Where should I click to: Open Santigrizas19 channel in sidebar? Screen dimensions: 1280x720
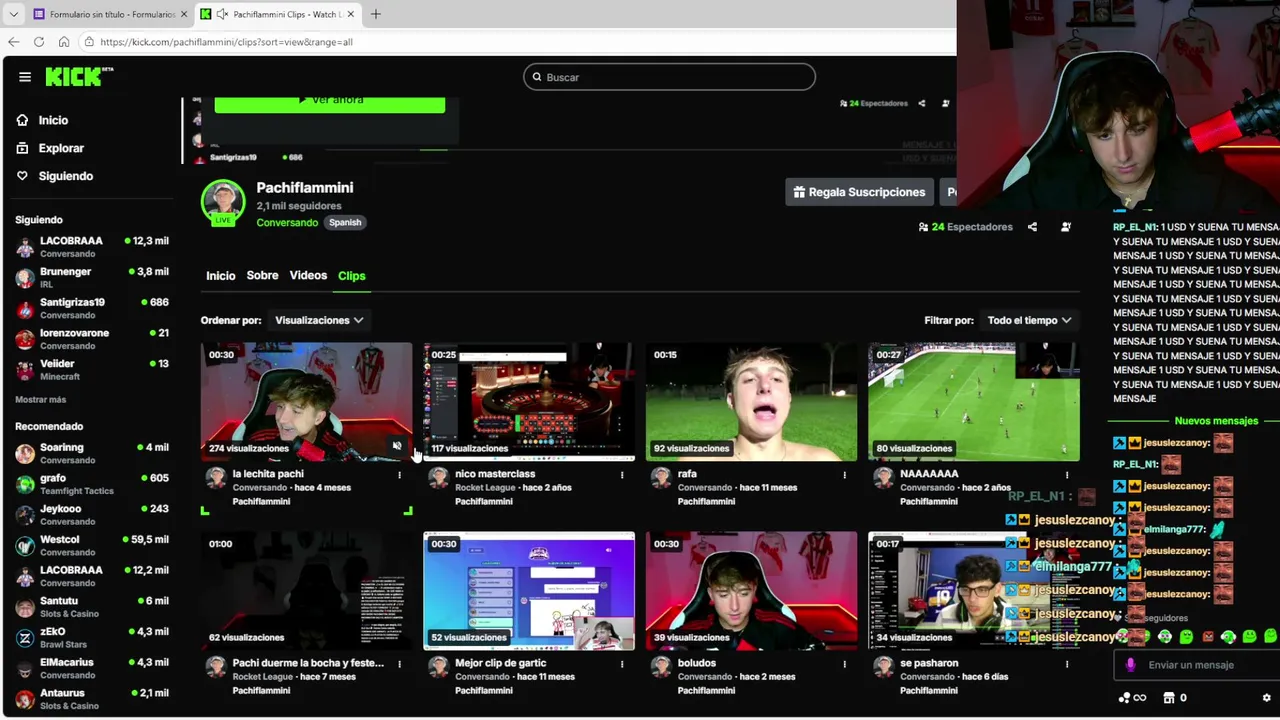[x=92, y=308]
